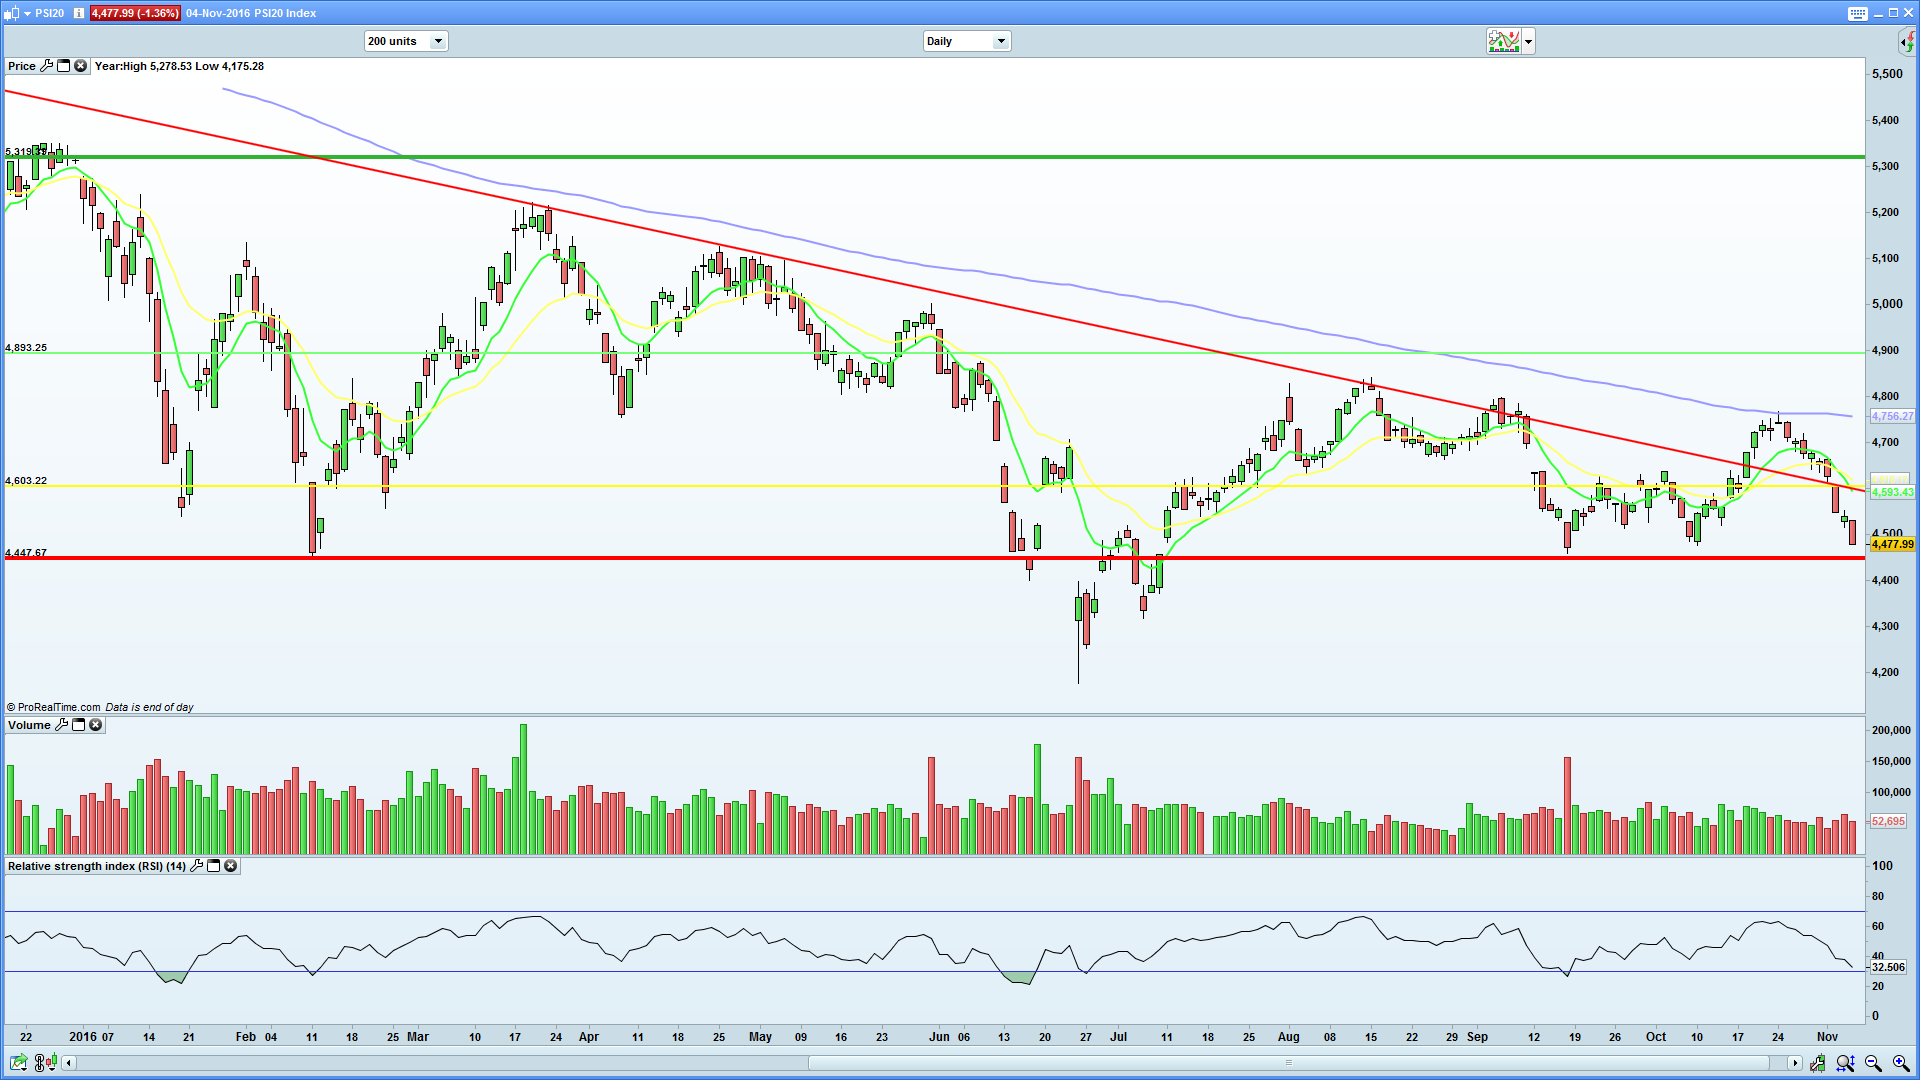Open the add indicator button in toolbar
The width and height of the screenshot is (1920, 1080).
pyautogui.click(x=1503, y=41)
